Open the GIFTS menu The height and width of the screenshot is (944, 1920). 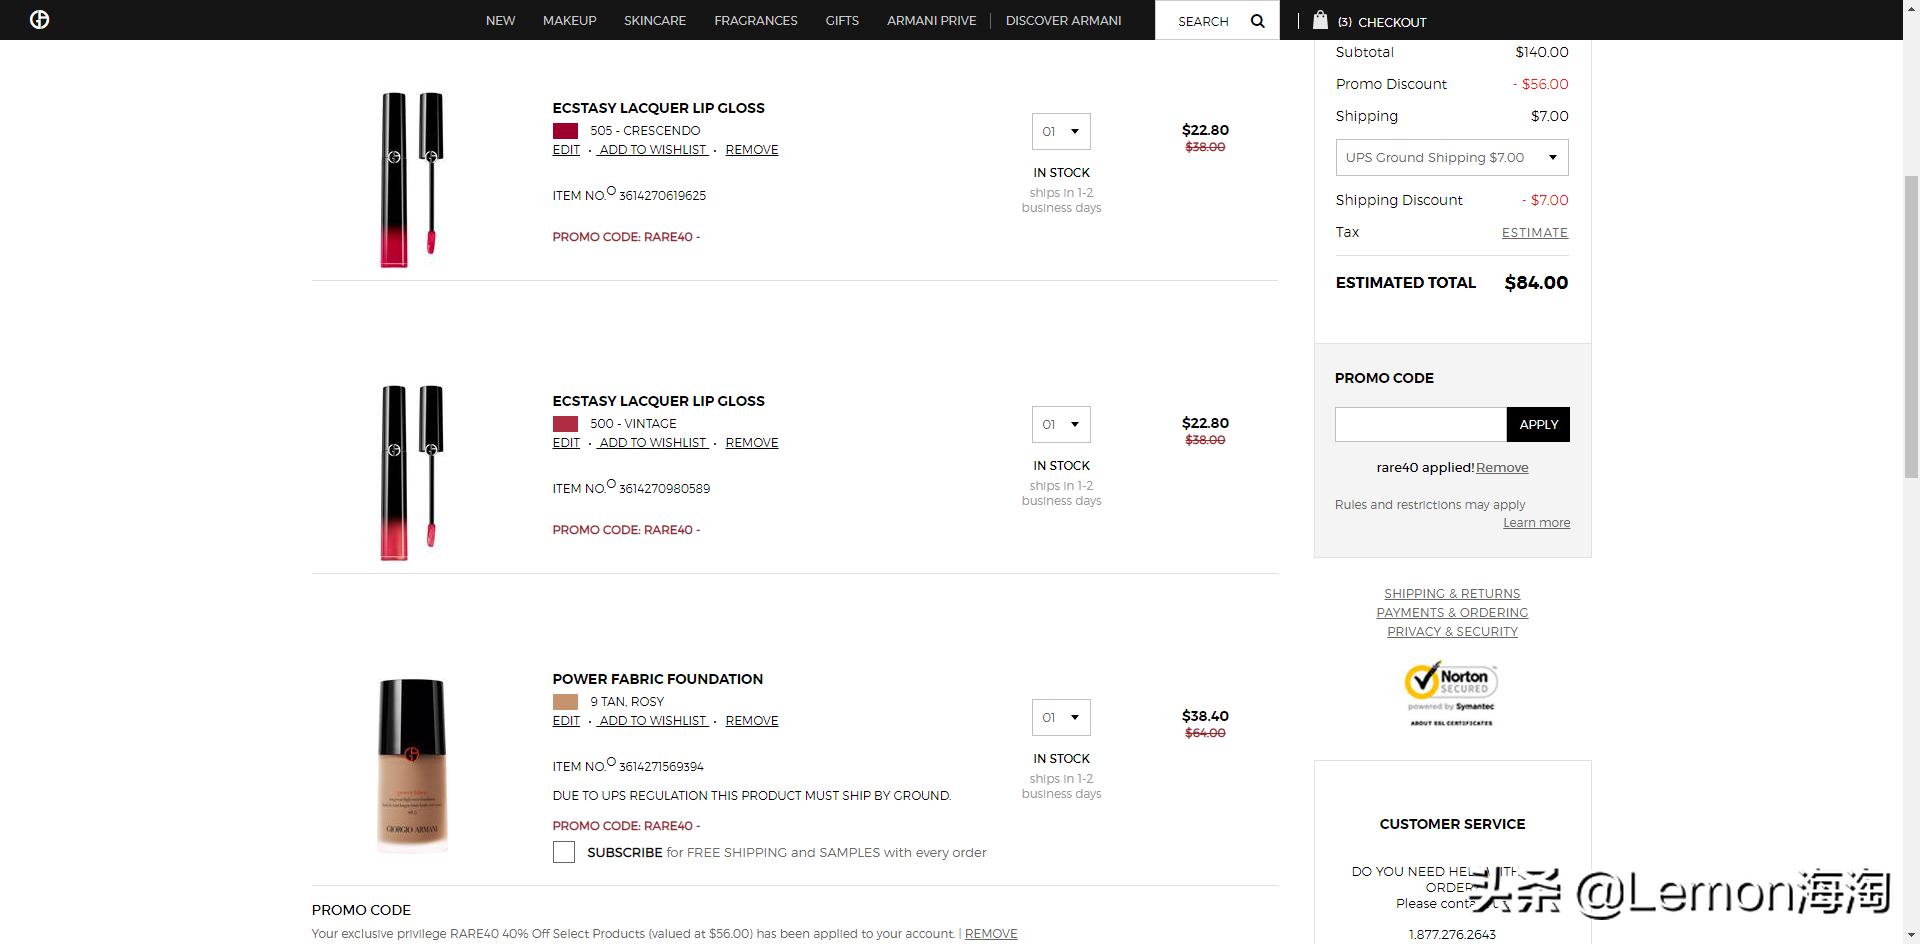pyautogui.click(x=842, y=20)
